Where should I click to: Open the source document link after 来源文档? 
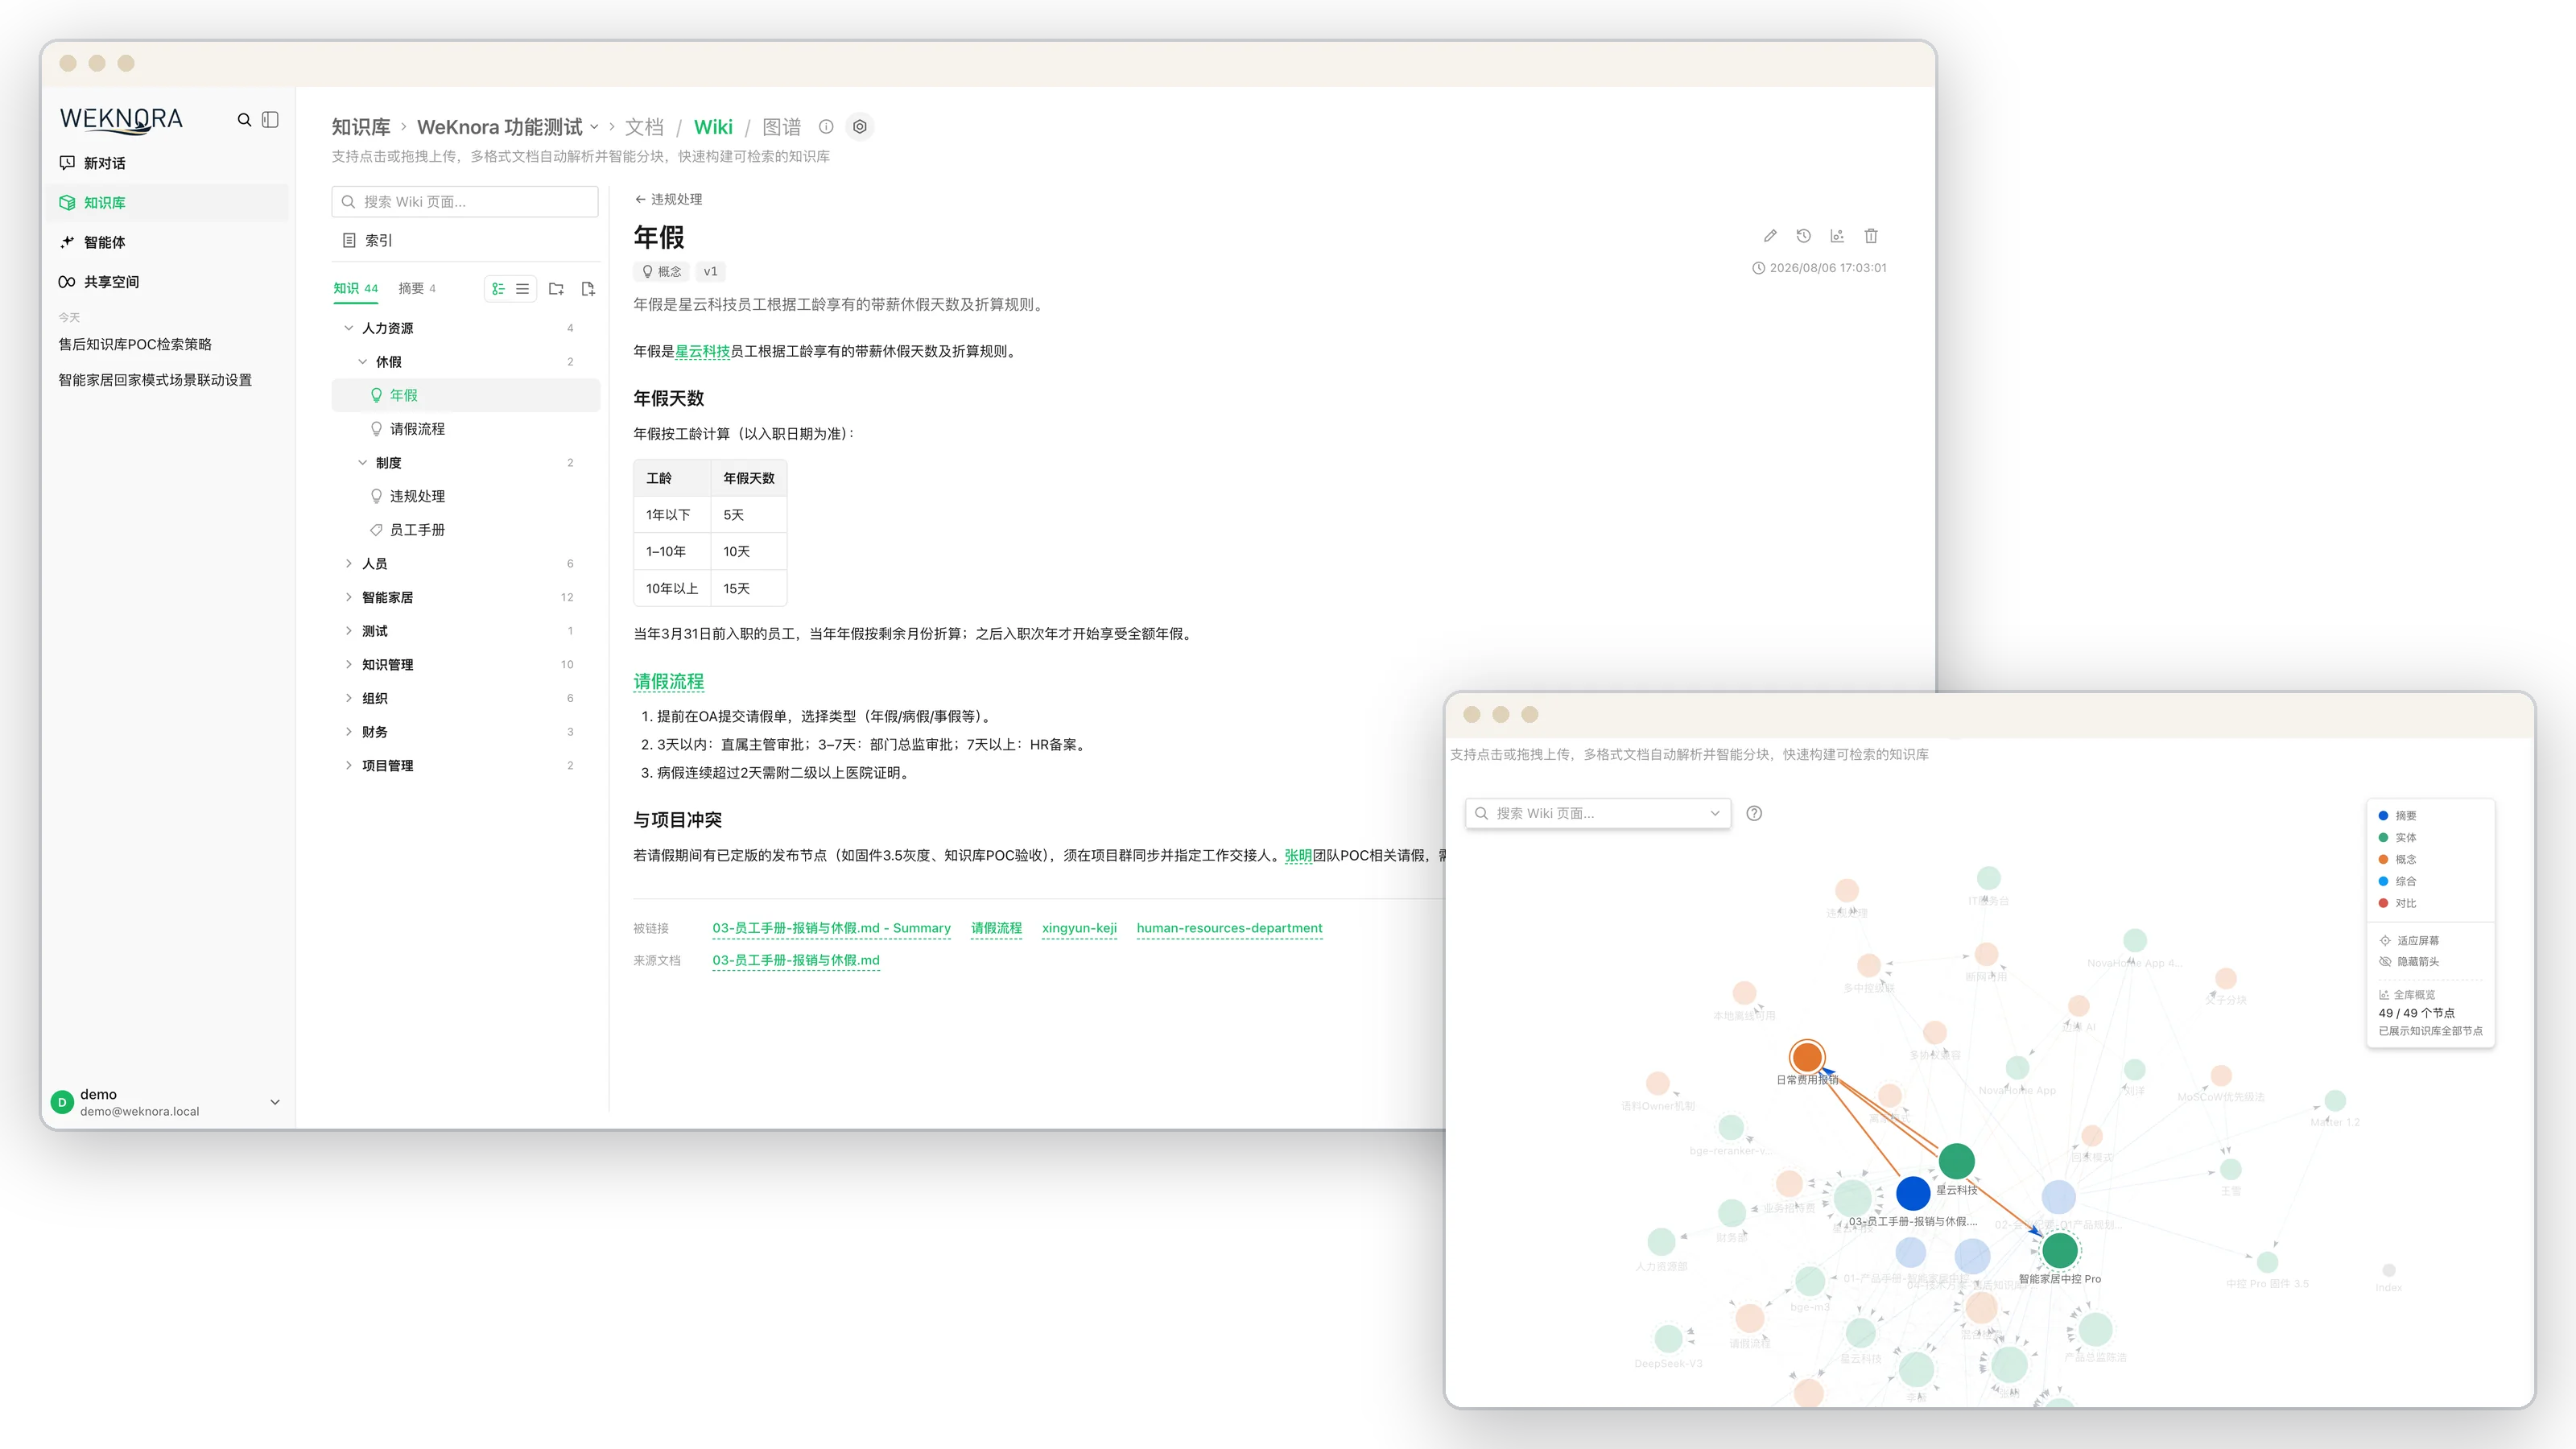[796, 960]
